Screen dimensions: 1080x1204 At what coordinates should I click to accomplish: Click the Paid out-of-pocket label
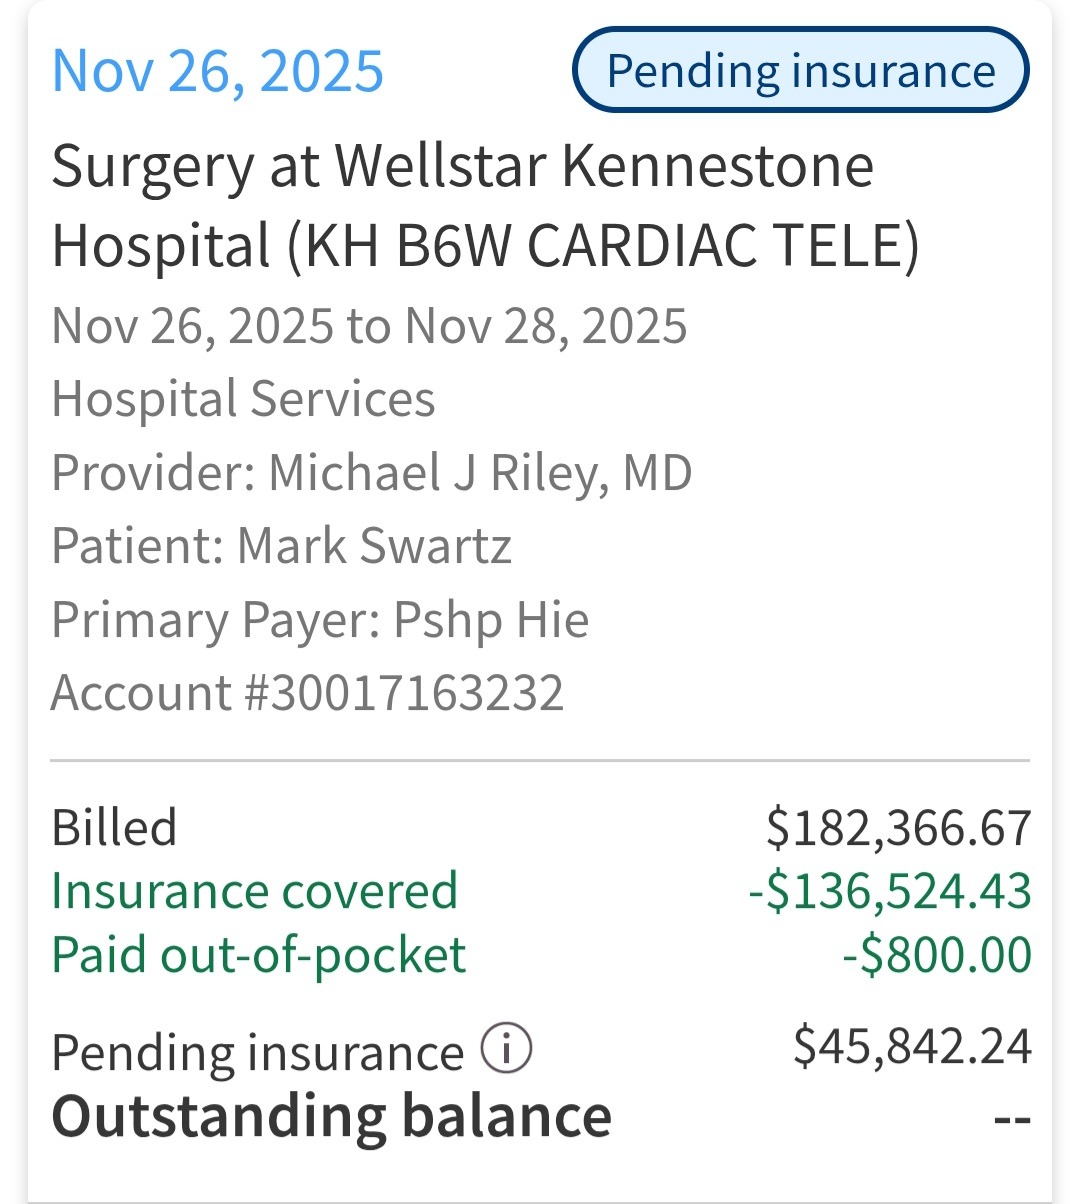click(258, 955)
